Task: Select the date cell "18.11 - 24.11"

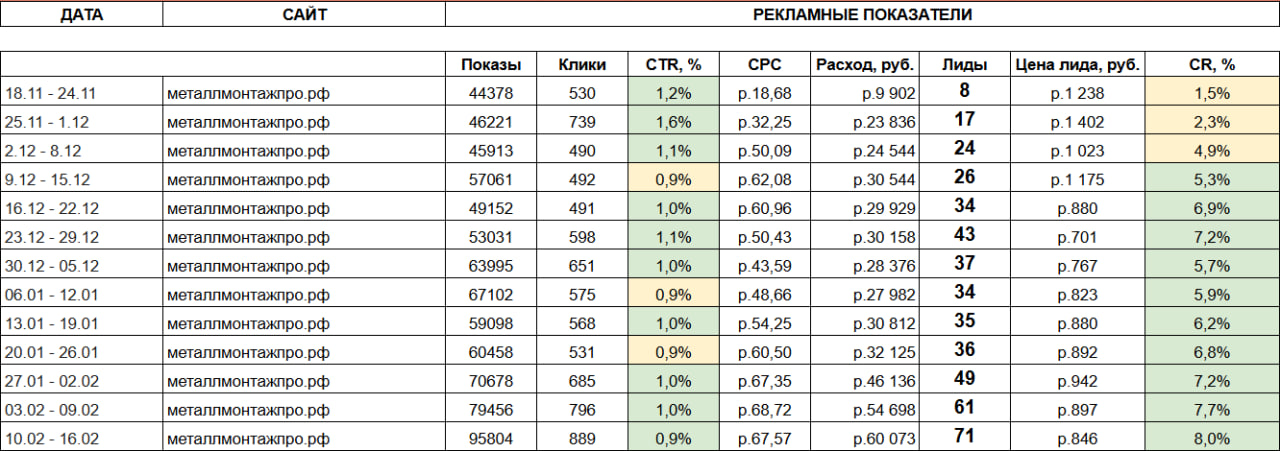Action: (x=81, y=93)
